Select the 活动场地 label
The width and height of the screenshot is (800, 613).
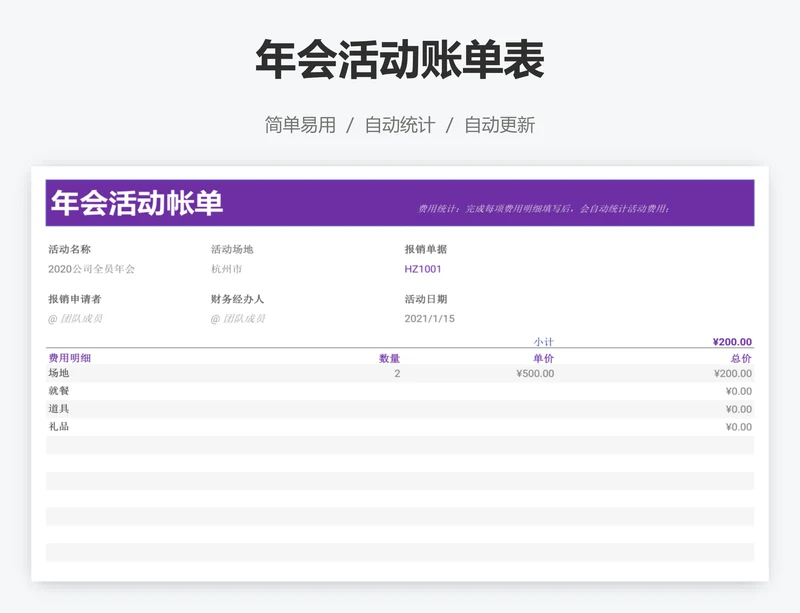tap(232, 249)
